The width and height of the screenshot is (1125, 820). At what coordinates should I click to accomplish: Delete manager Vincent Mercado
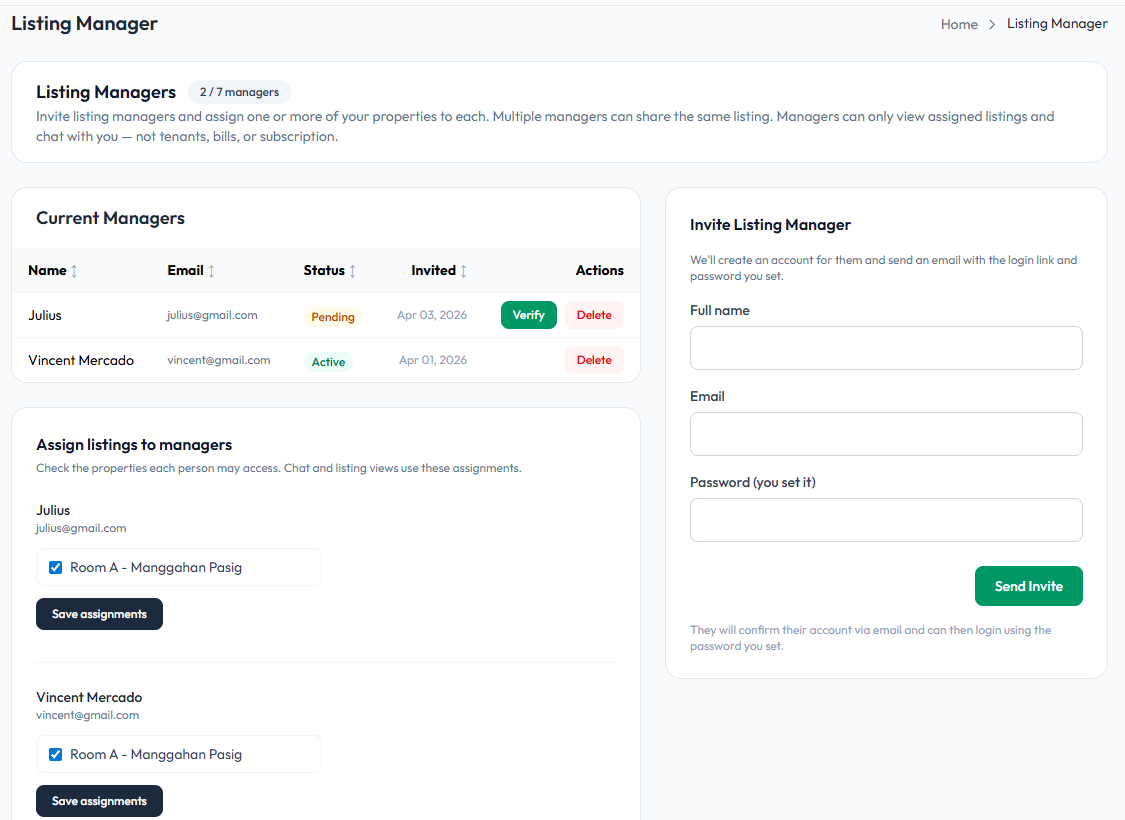(594, 360)
